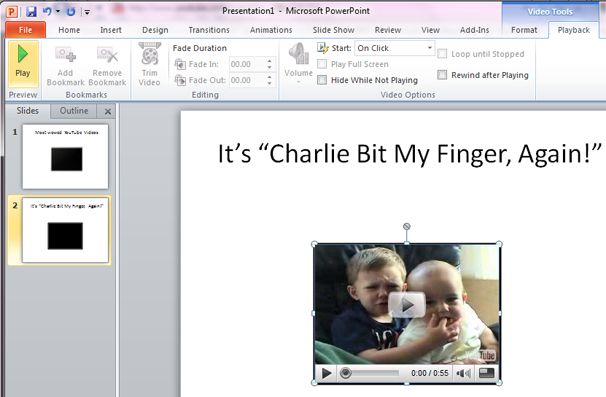This screenshot has width=606, height=397.
Task: Click the Fade Out value field
Action: (x=248, y=80)
